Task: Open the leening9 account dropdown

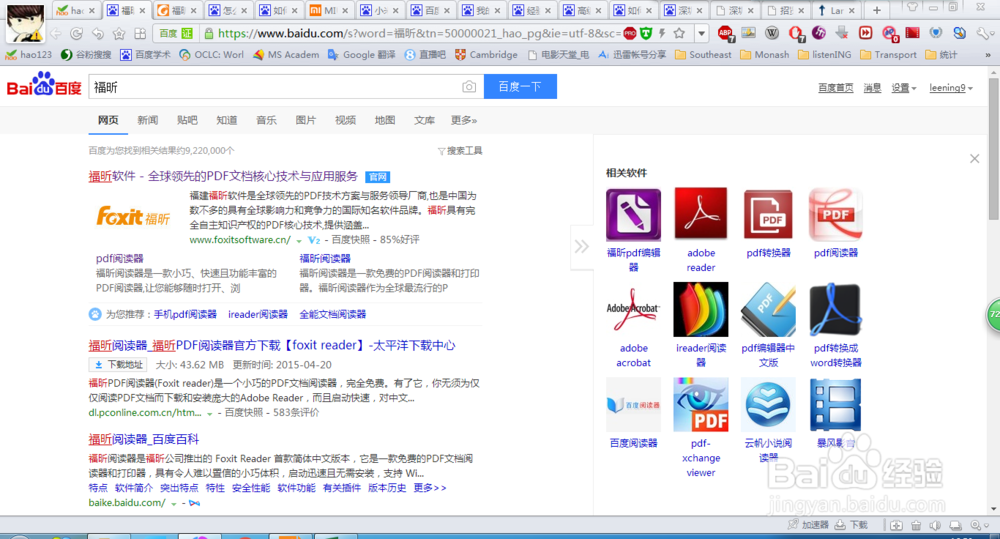Action: [x=951, y=88]
